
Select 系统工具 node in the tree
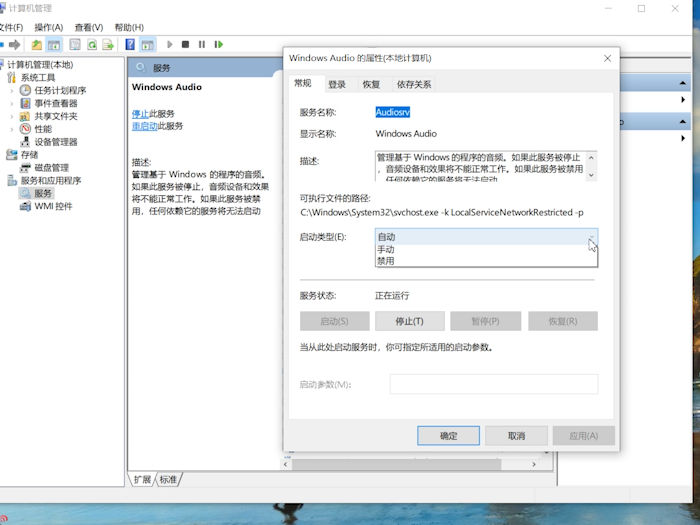[38, 78]
